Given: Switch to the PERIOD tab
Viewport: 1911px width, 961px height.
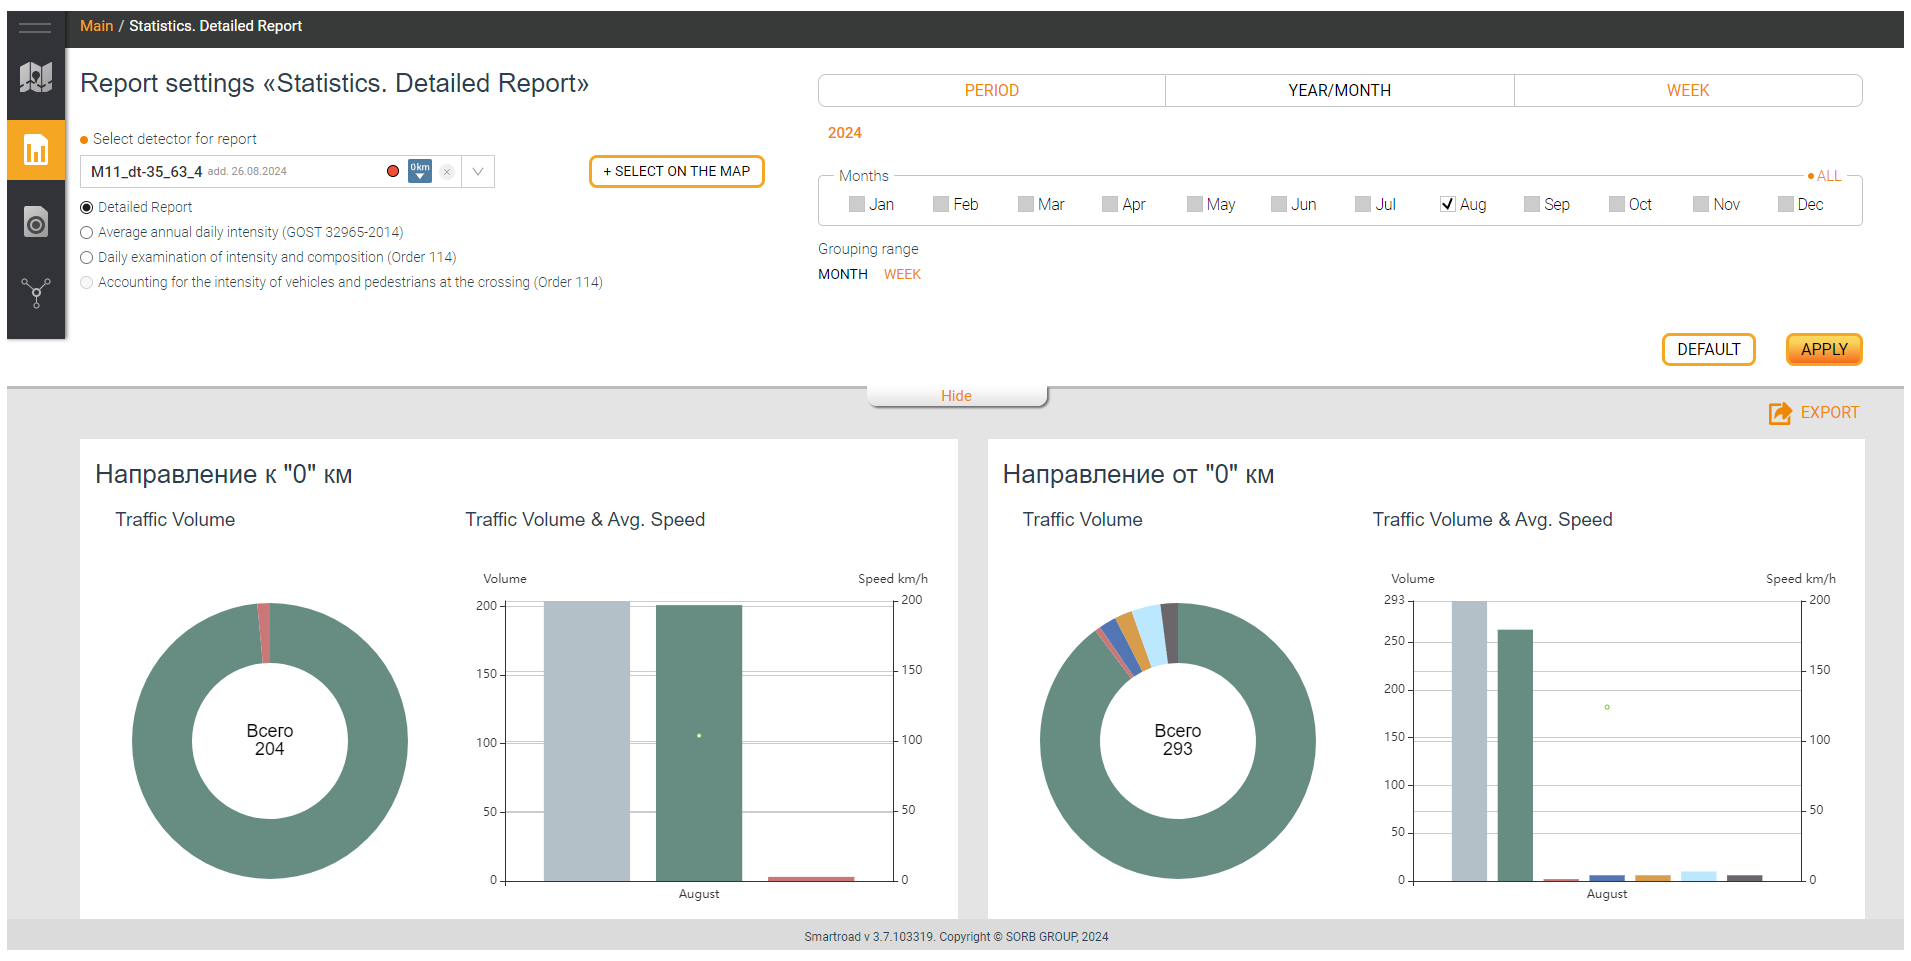Looking at the screenshot, I should point(992,90).
